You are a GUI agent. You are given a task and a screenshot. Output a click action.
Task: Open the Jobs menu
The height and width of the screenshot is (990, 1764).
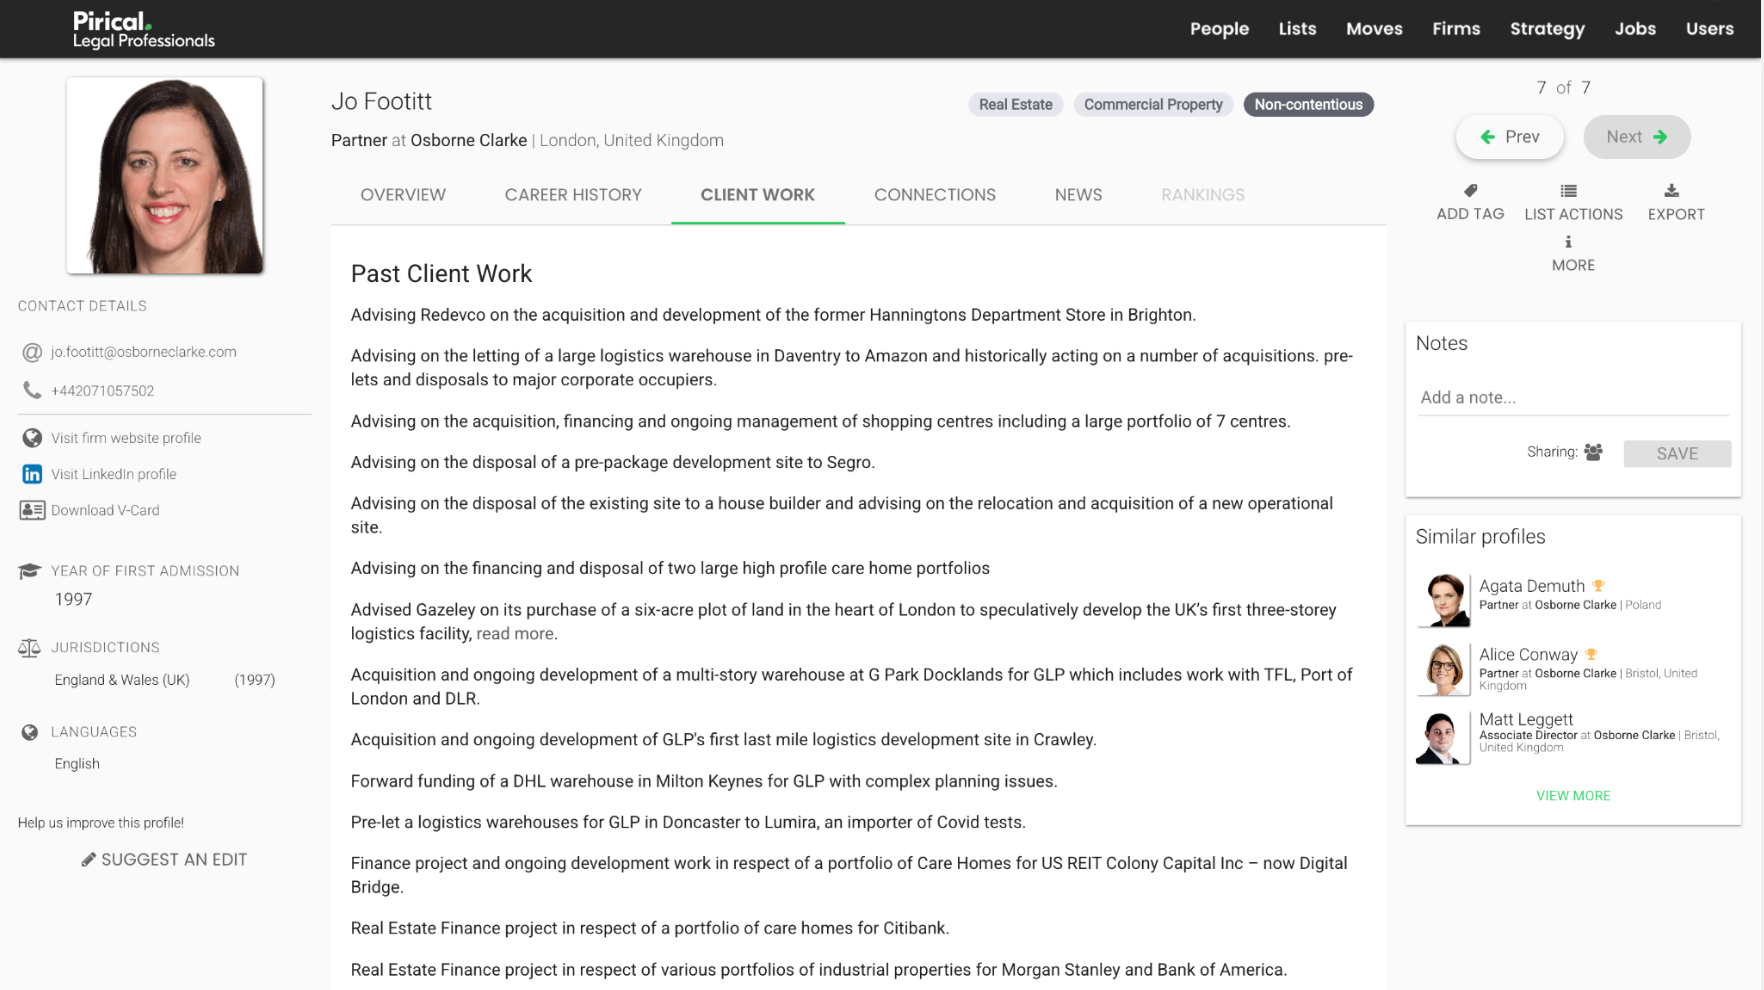pyautogui.click(x=1635, y=29)
